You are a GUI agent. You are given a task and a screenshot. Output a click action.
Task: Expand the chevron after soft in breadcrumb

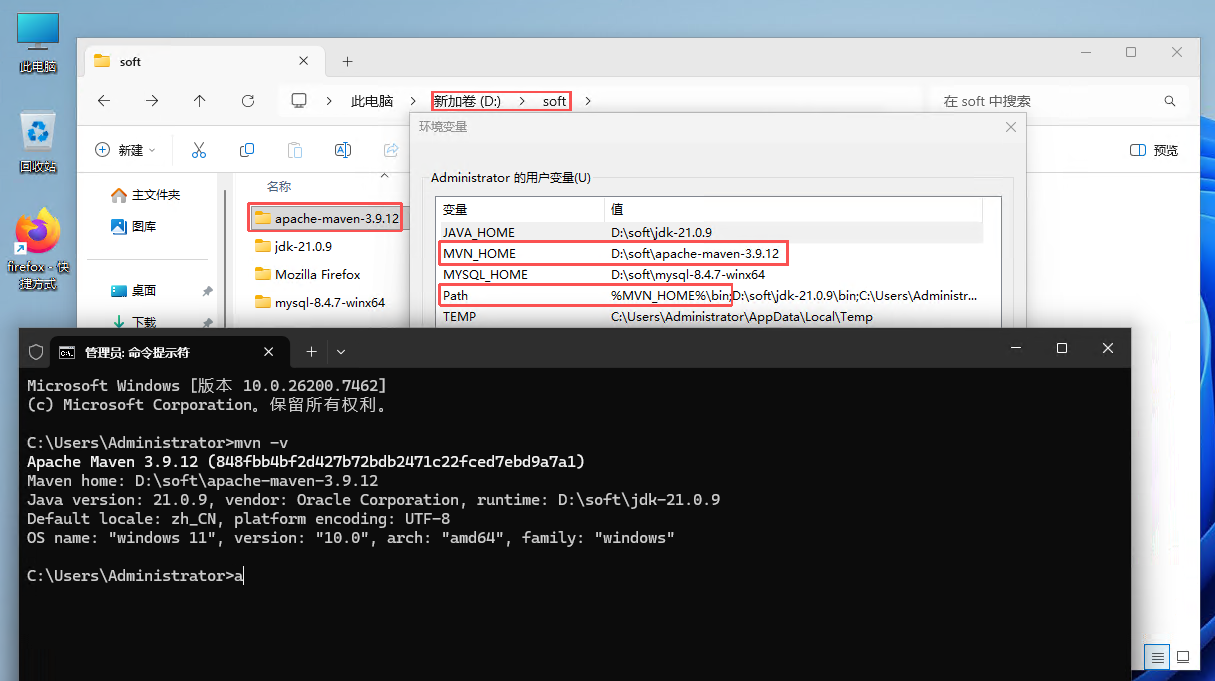588,101
